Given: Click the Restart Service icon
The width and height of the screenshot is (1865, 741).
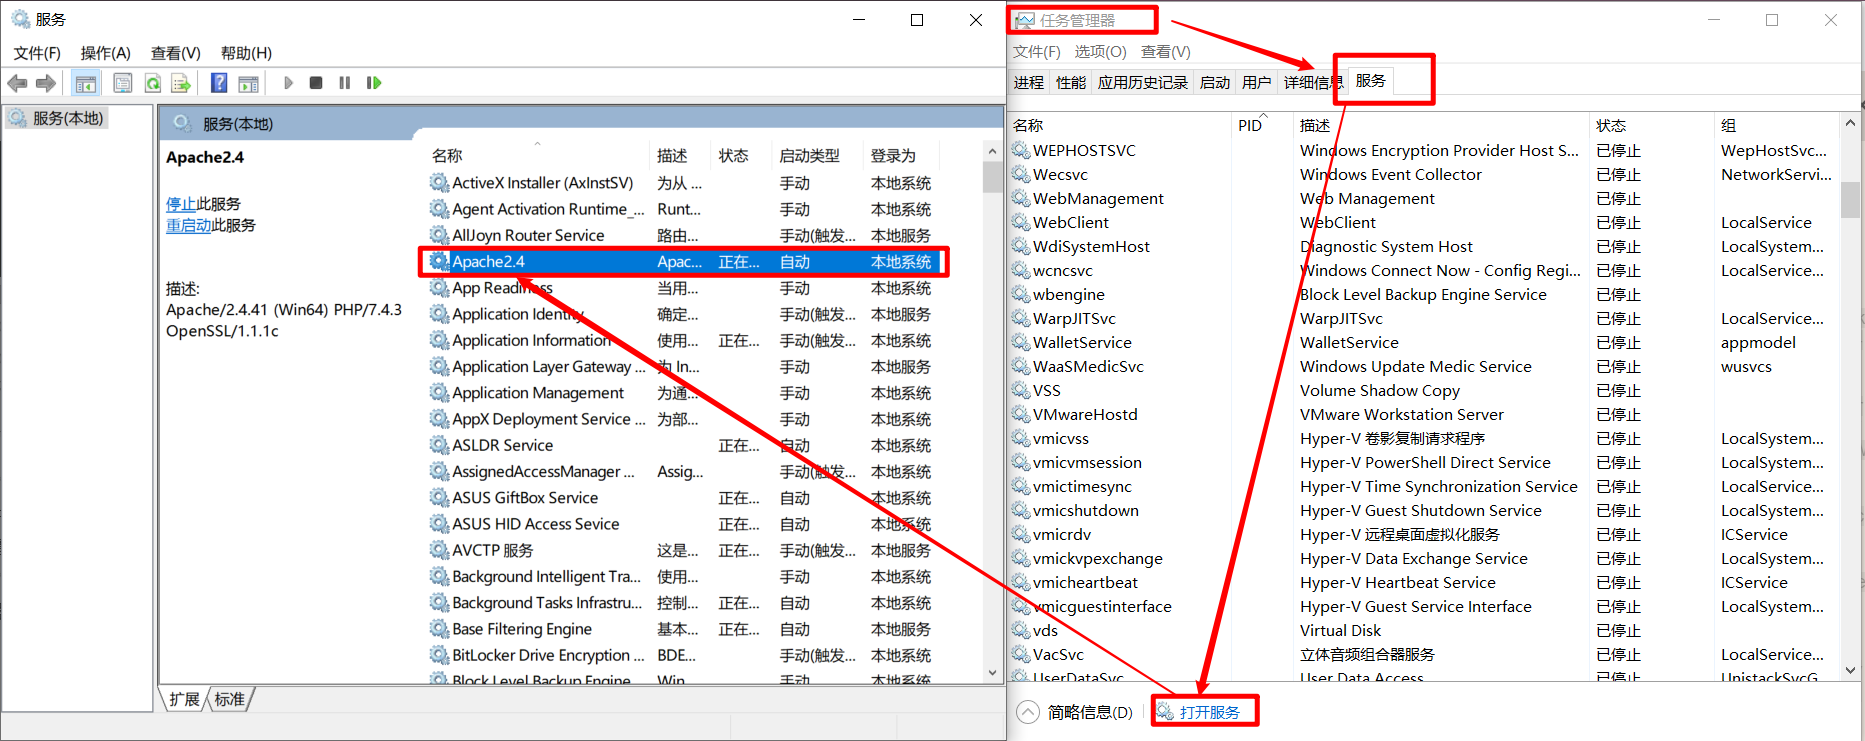Looking at the screenshot, I should [x=374, y=83].
